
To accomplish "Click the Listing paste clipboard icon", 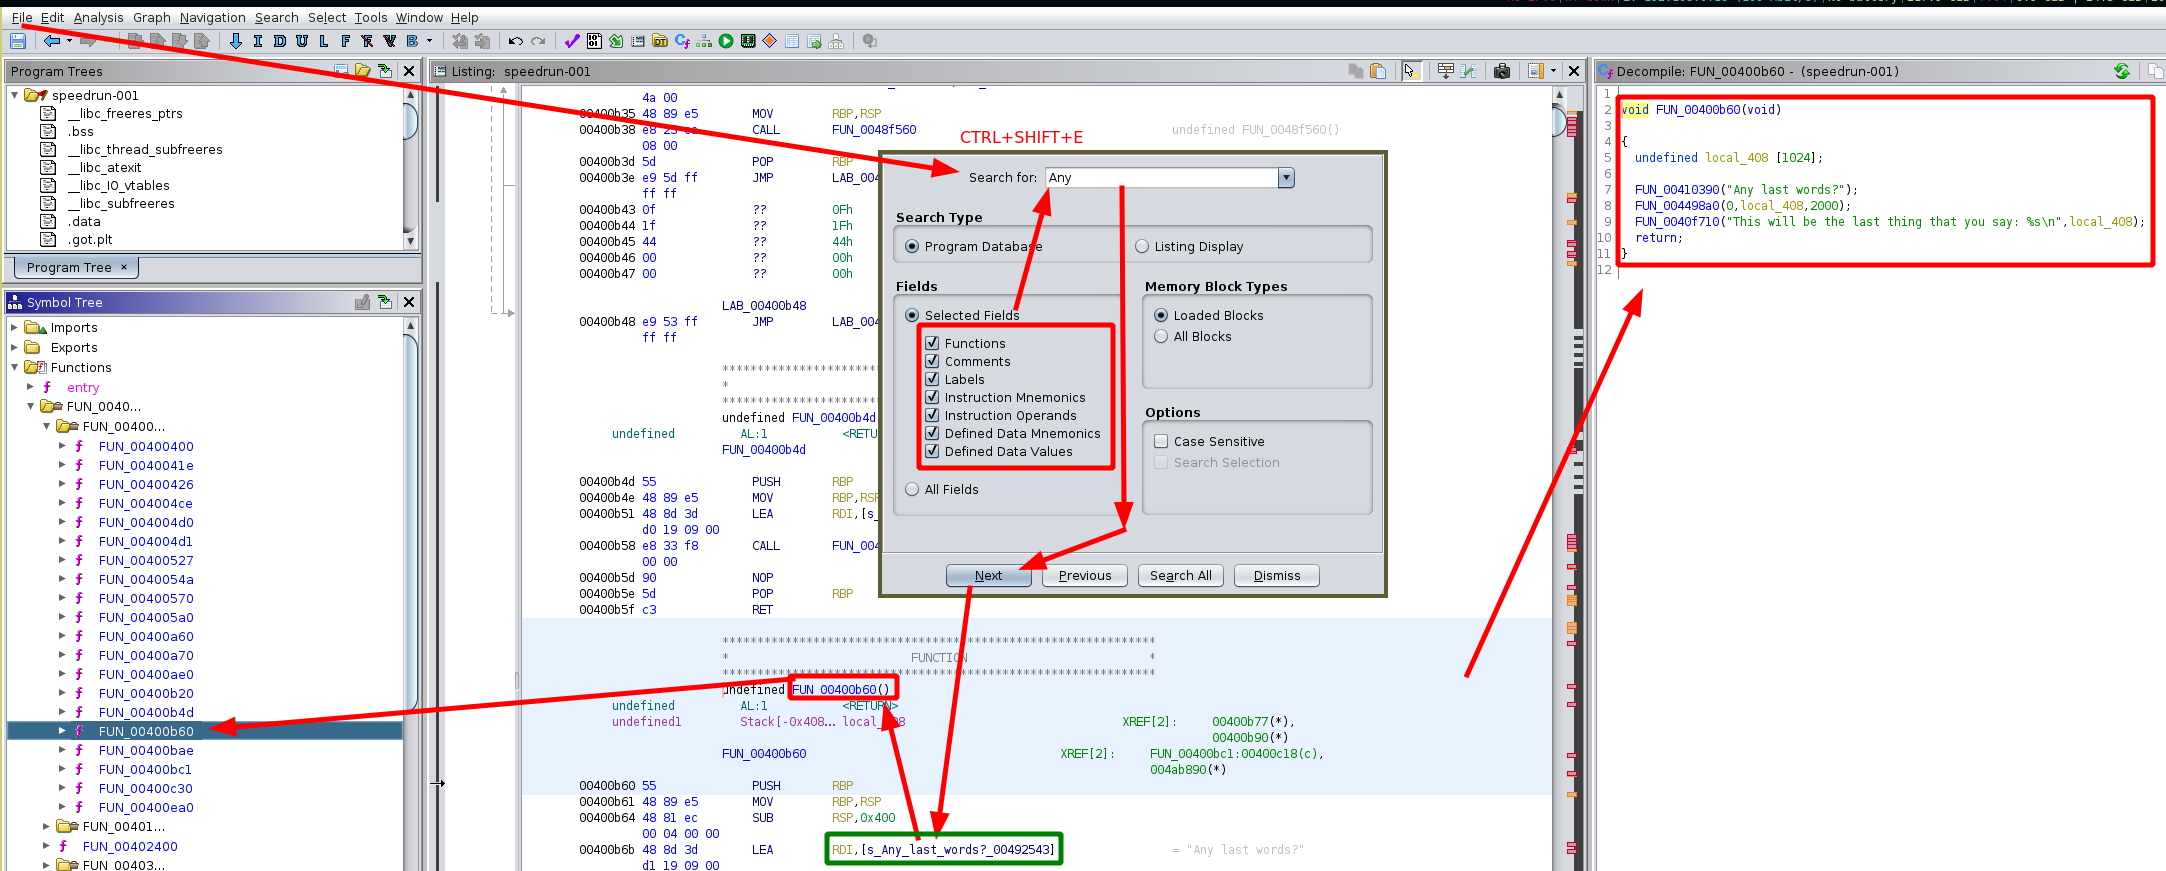I will (x=1378, y=71).
